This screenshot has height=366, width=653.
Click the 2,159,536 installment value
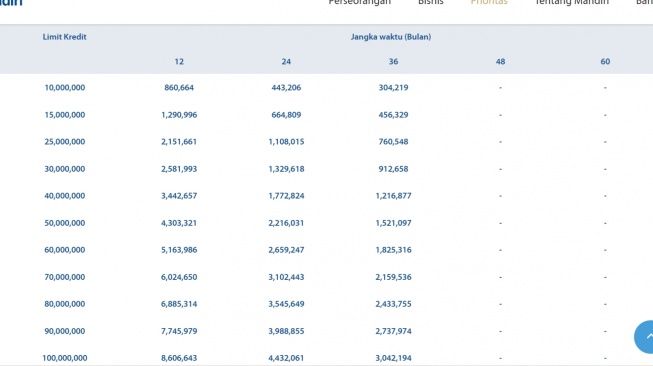tap(394, 277)
